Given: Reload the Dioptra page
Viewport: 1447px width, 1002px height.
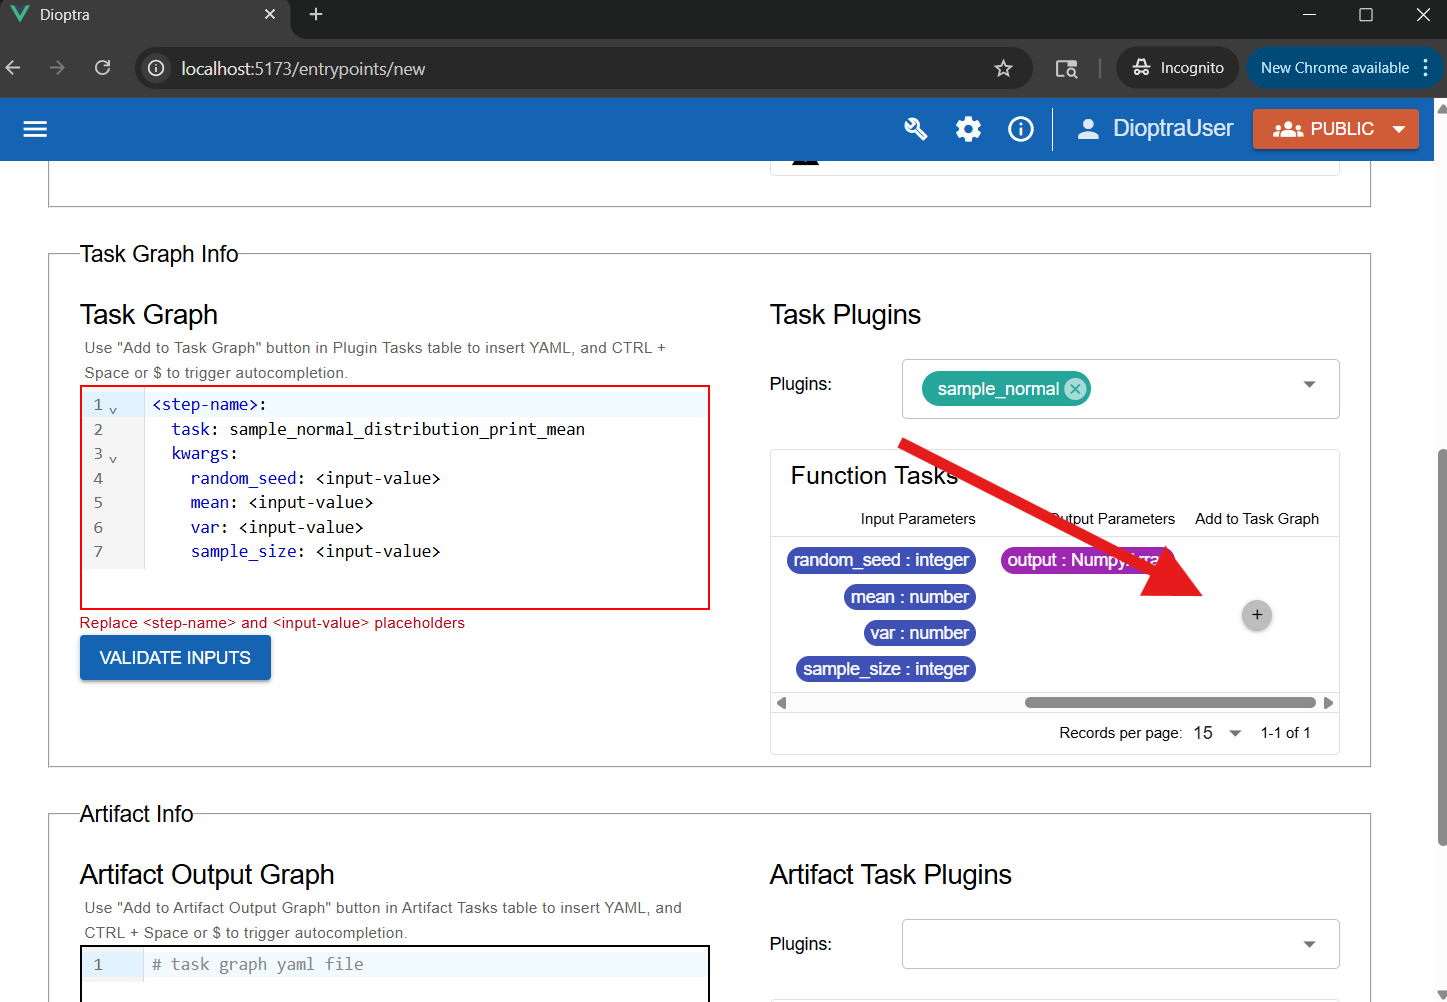Looking at the screenshot, I should point(102,67).
